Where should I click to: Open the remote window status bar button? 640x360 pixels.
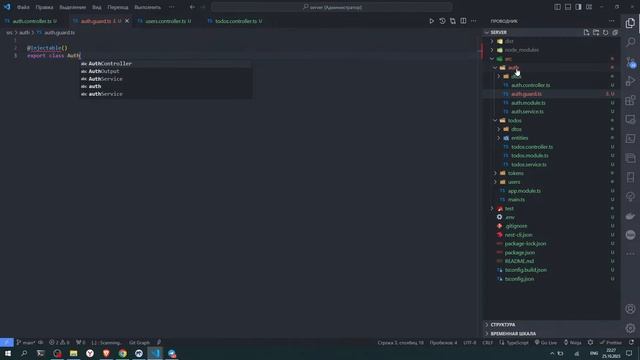click(x=7, y=342)
